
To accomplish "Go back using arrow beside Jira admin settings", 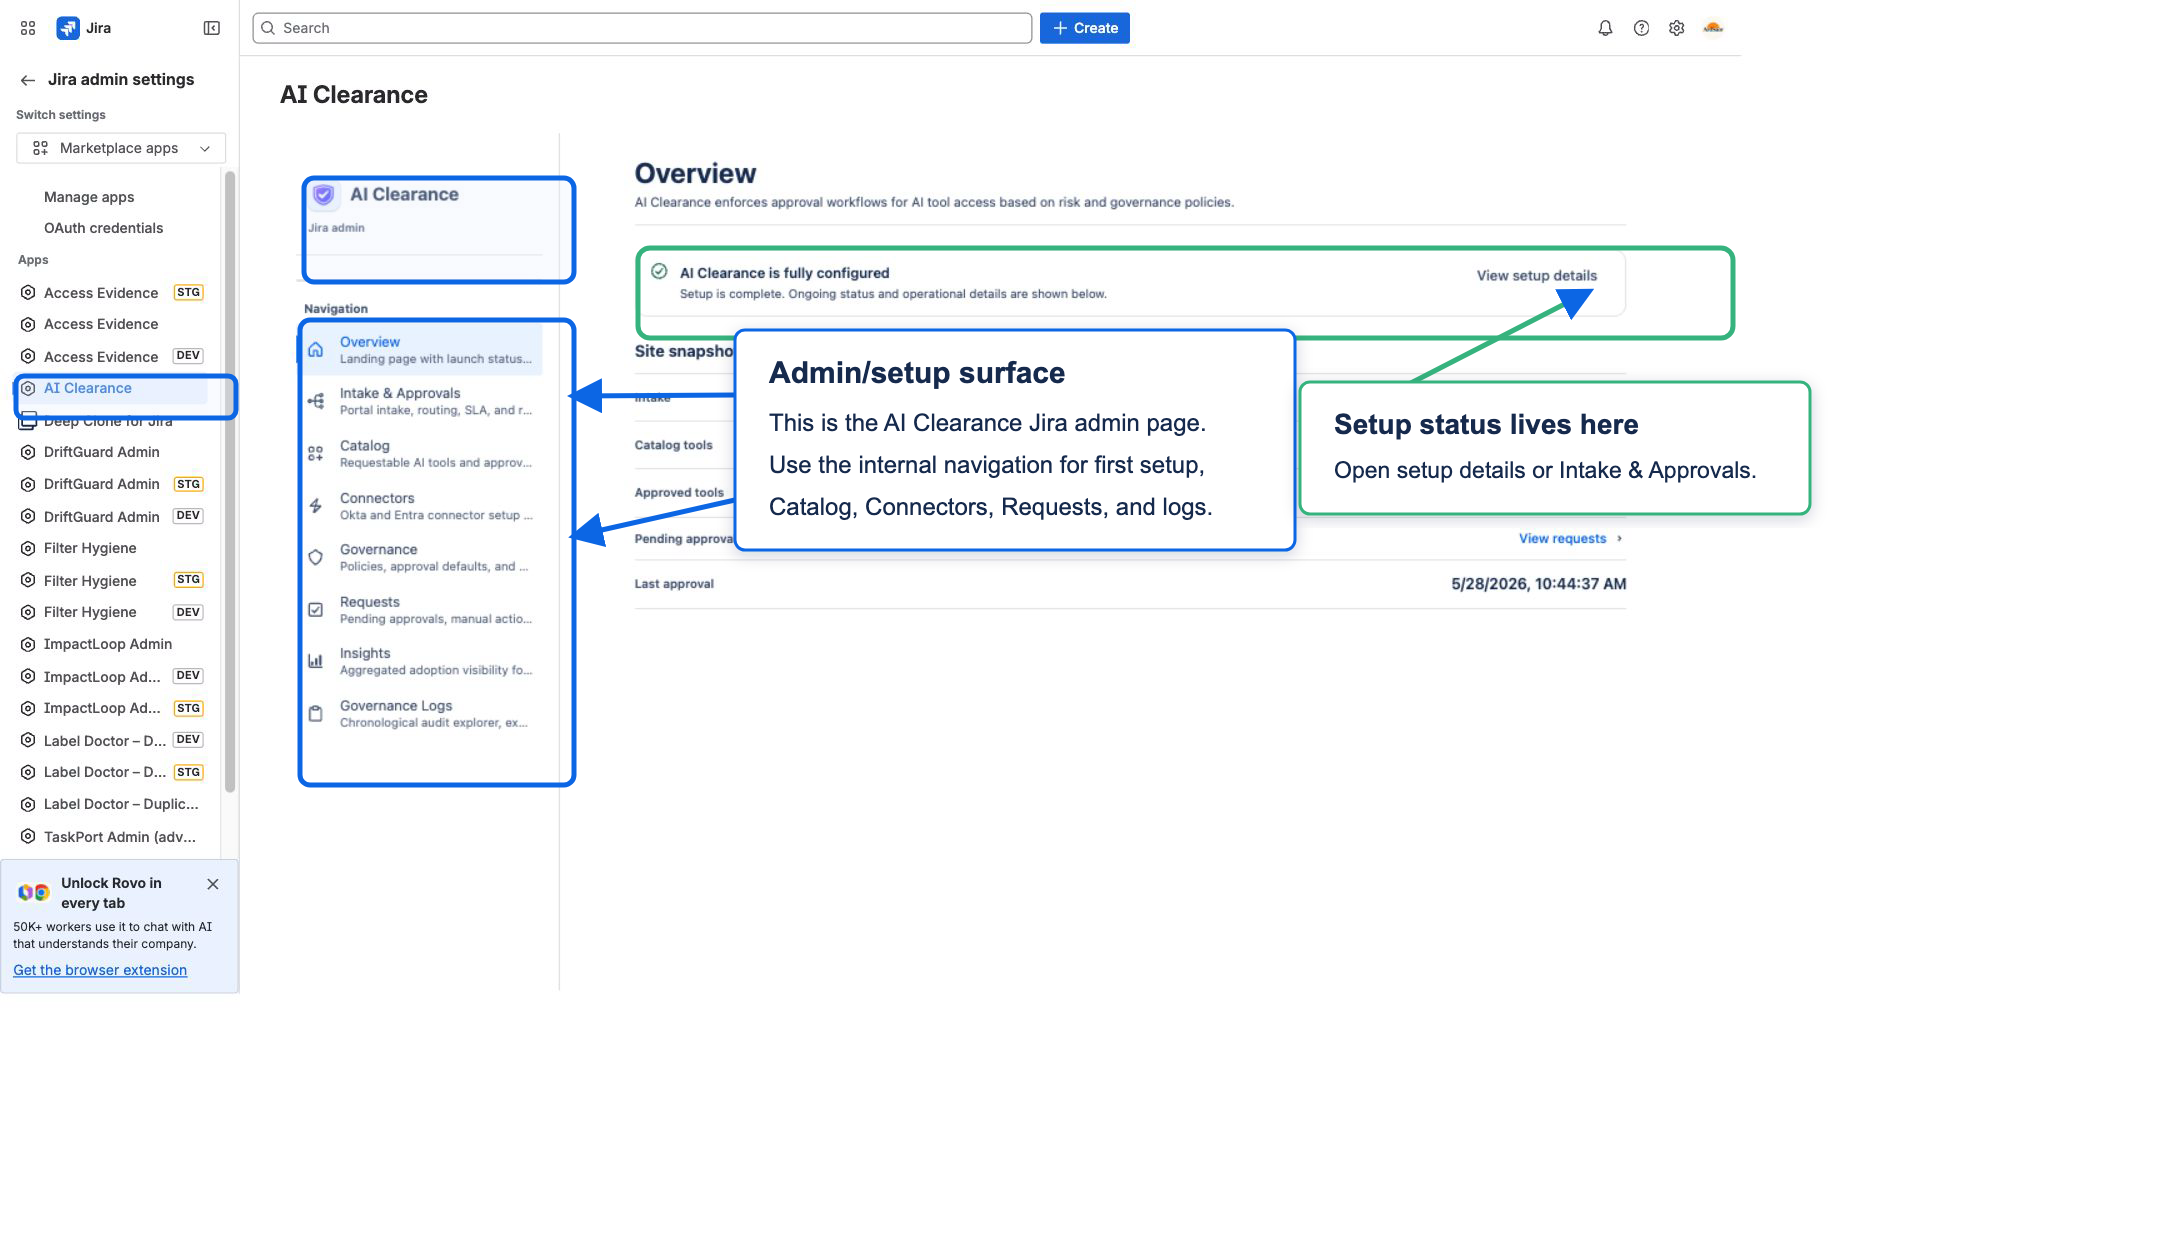I will (x=28, y=80).
